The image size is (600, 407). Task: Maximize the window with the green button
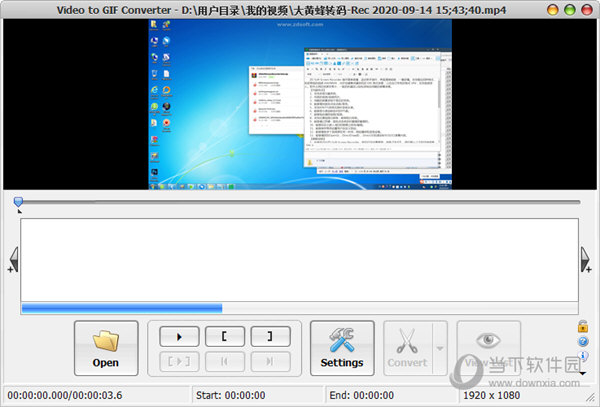coord(570,10)
